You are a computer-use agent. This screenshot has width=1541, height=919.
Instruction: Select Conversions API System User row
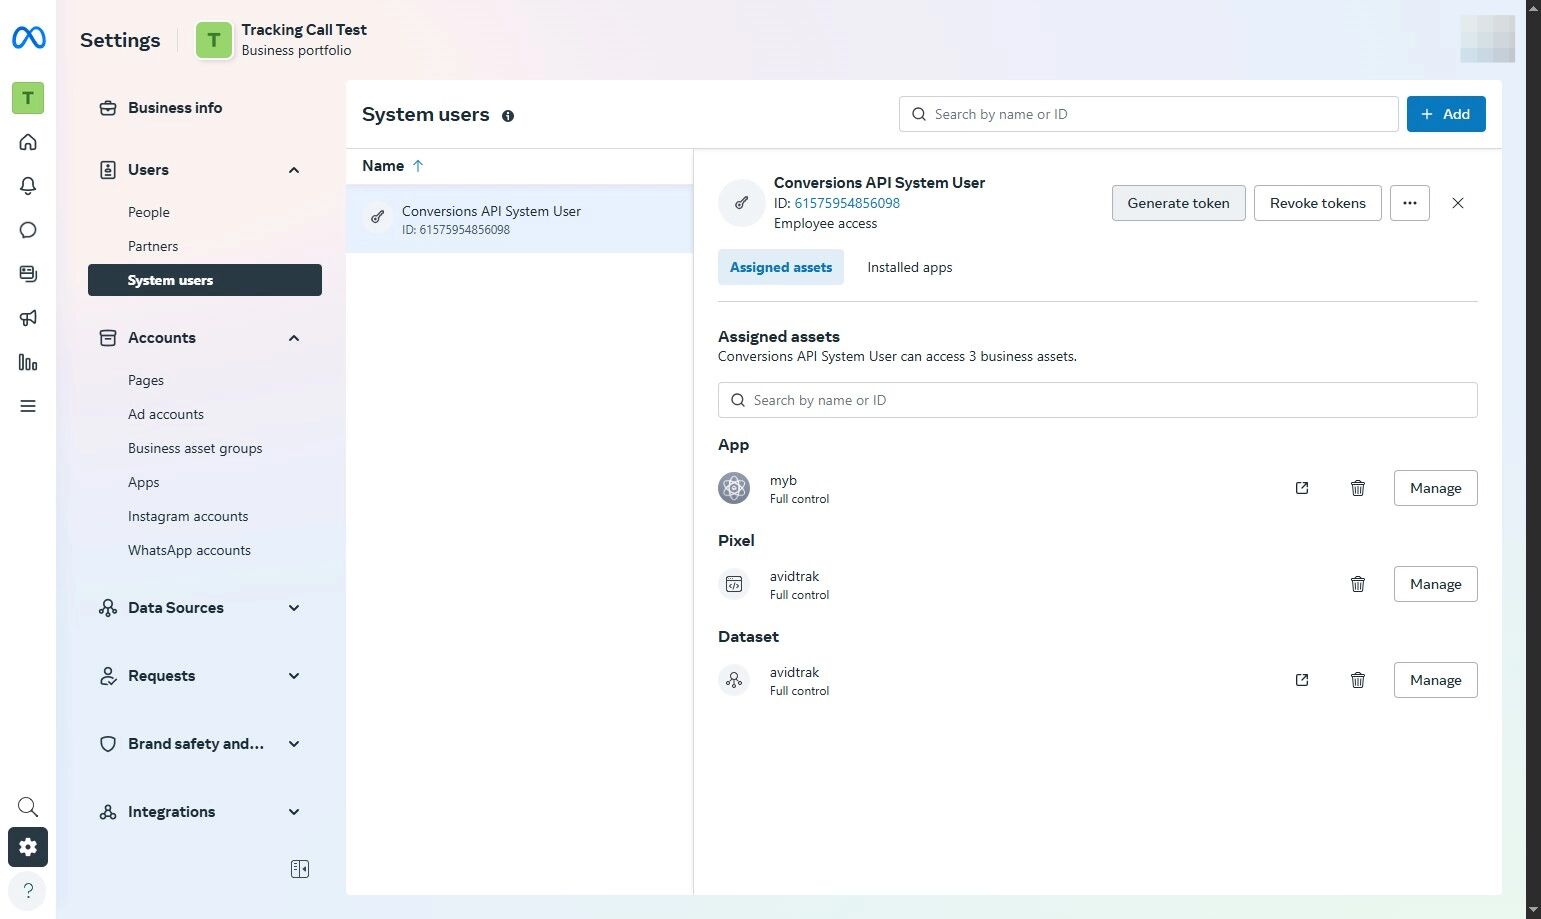tap(519, 219)
